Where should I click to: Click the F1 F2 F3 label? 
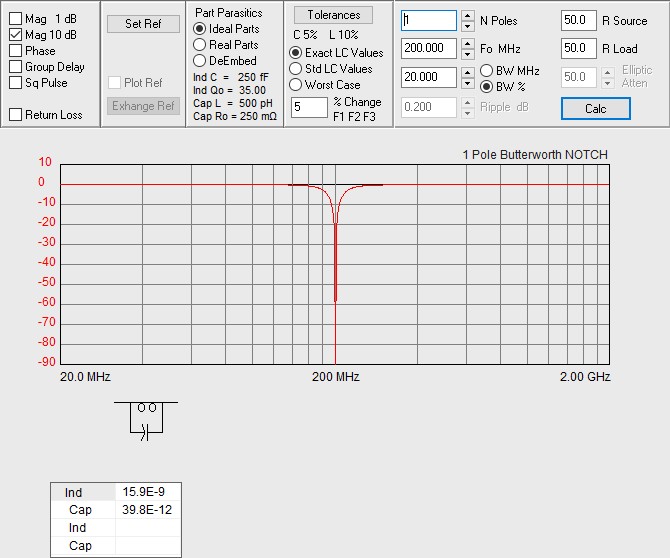pyautogui.click(x=354, y=117)
